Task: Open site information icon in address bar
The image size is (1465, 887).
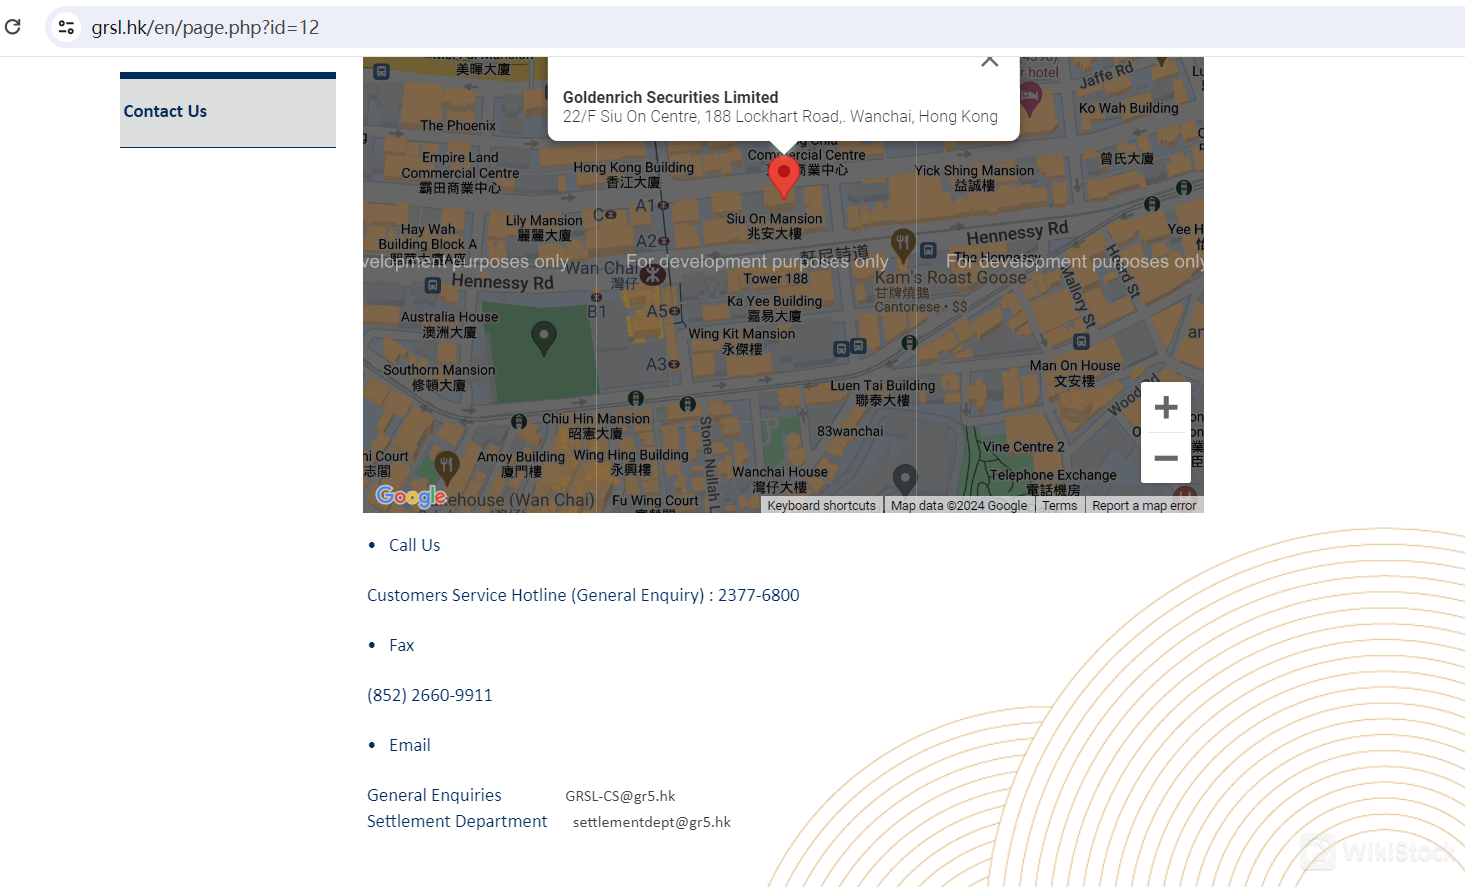Action: point(66,27)
